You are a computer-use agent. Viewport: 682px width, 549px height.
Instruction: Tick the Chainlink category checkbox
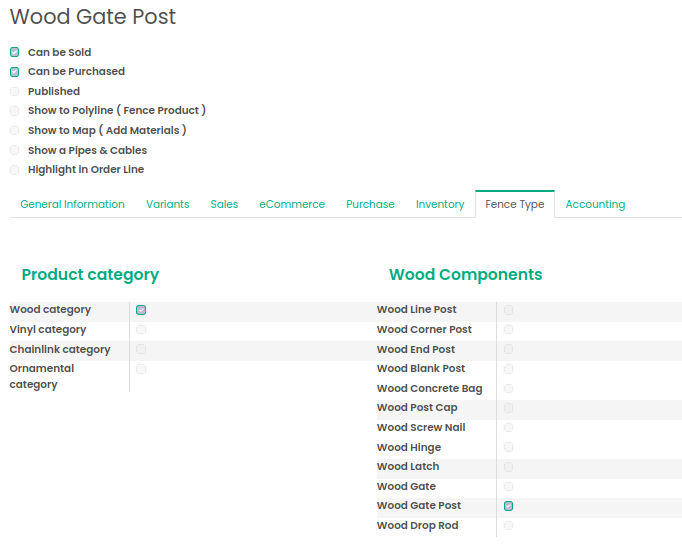click(x=141, y=349)
